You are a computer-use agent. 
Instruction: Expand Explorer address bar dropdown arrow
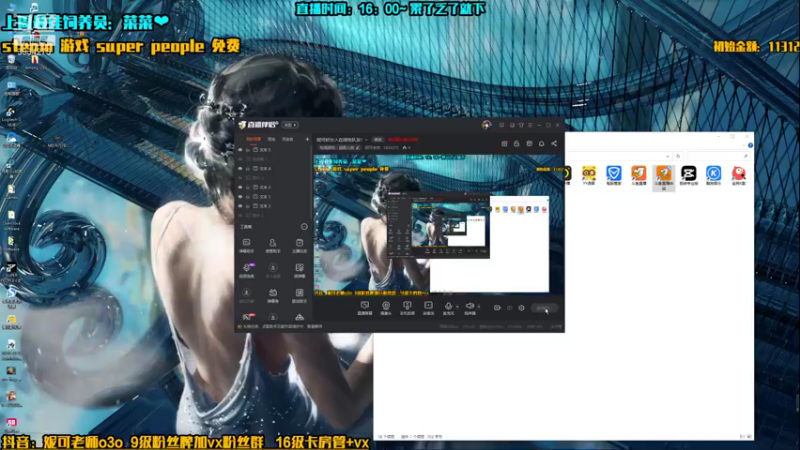tap(667, 156)
